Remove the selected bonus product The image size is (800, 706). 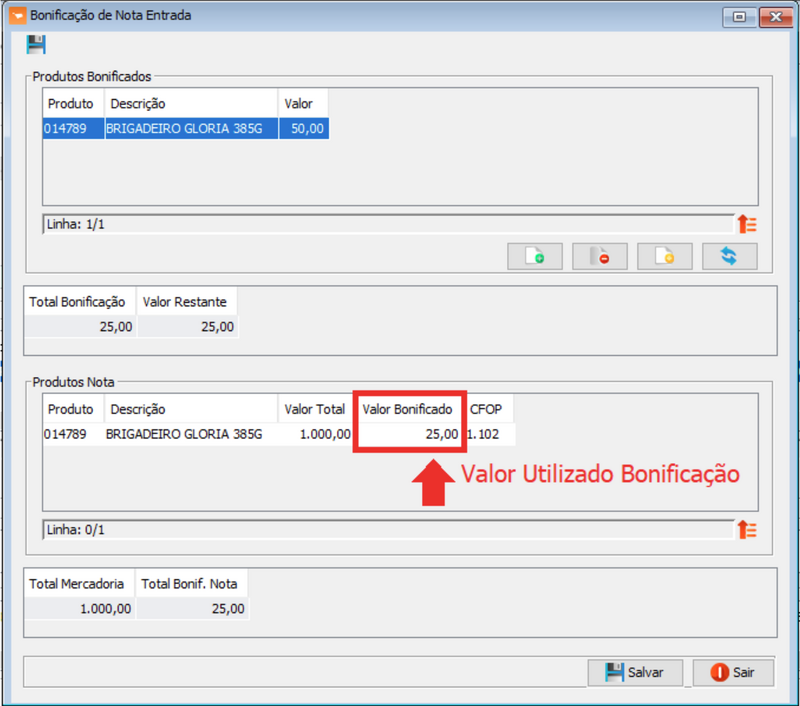click(600, 256)
